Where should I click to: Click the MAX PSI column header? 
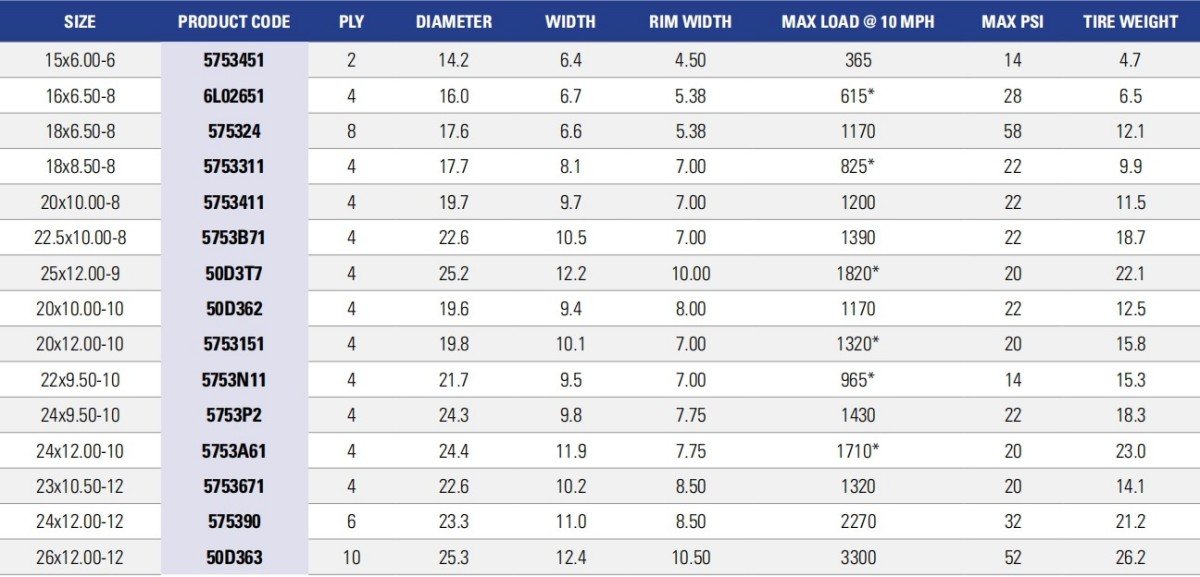[1012, 21]
